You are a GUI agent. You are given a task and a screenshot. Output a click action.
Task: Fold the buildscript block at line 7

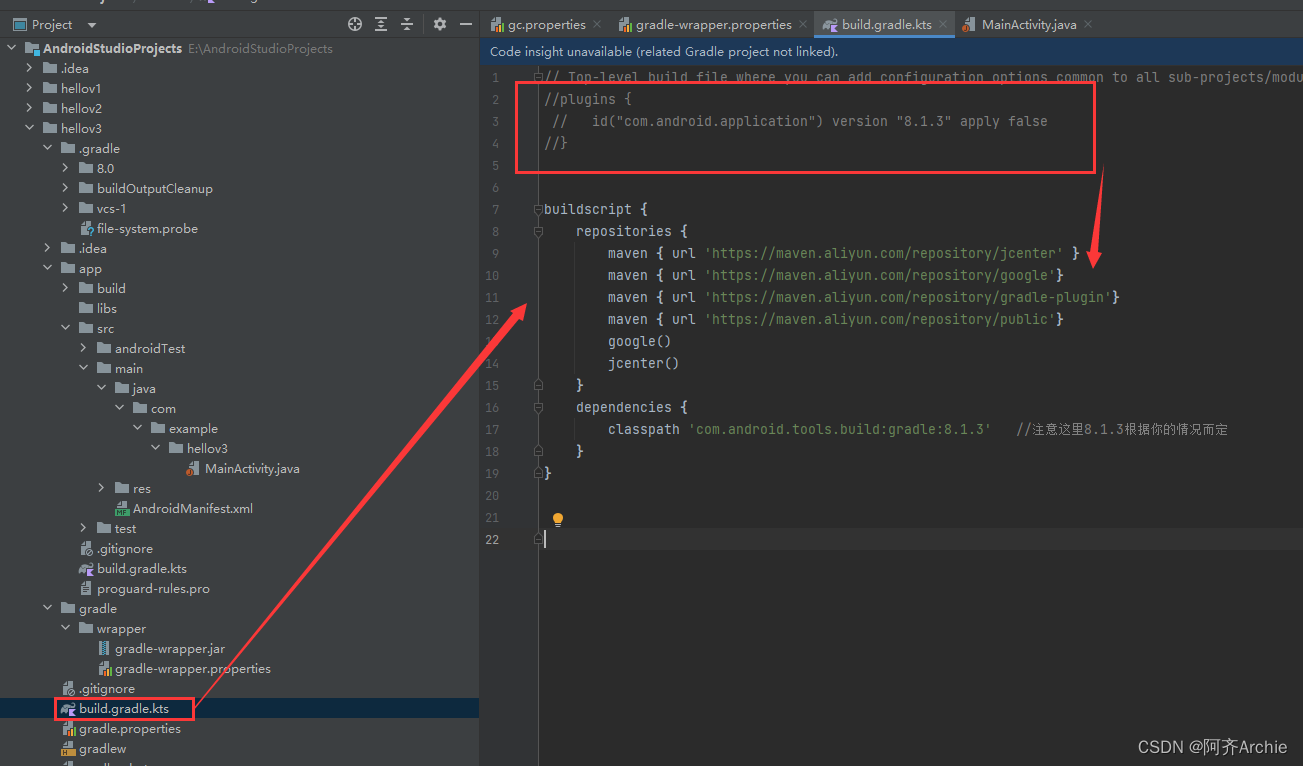(x=538, y=209)
